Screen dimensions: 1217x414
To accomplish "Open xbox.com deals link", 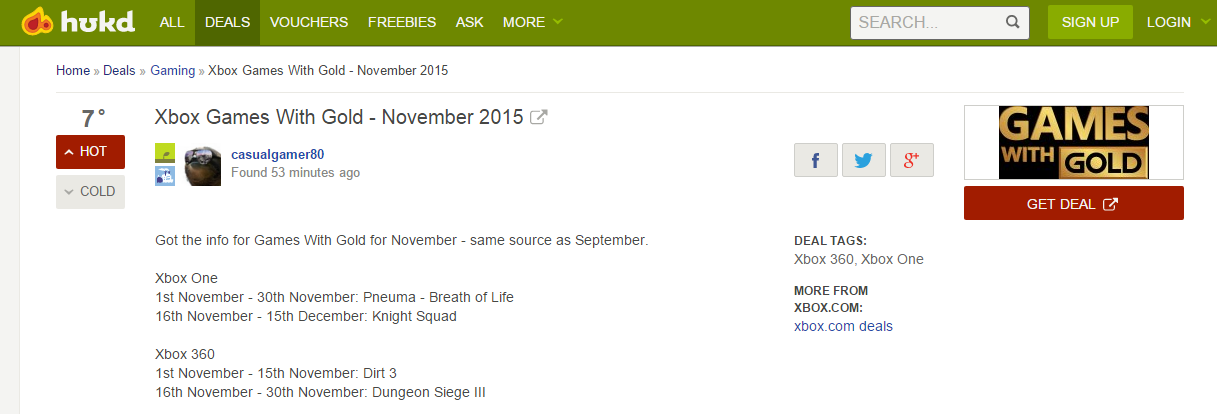I will click(x=843, y=326).
